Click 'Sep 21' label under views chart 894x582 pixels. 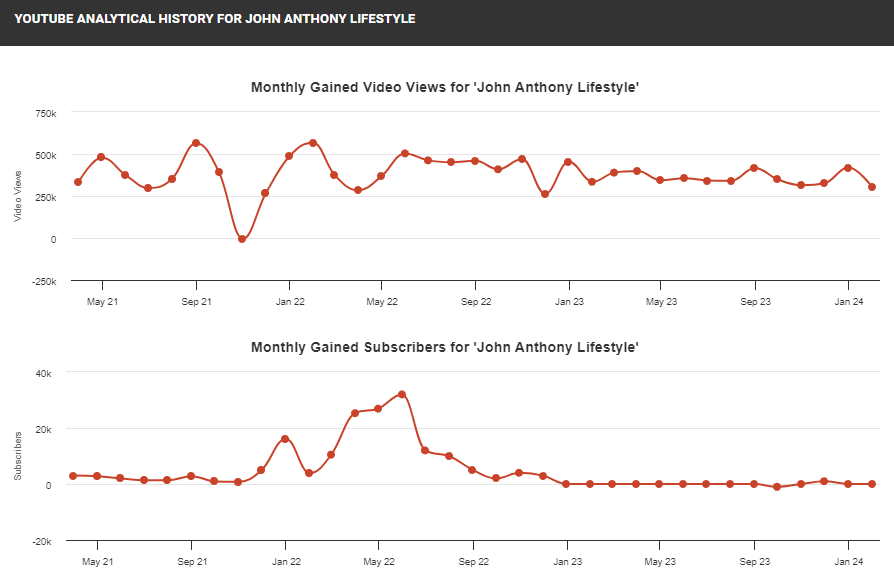click(196, 302)
